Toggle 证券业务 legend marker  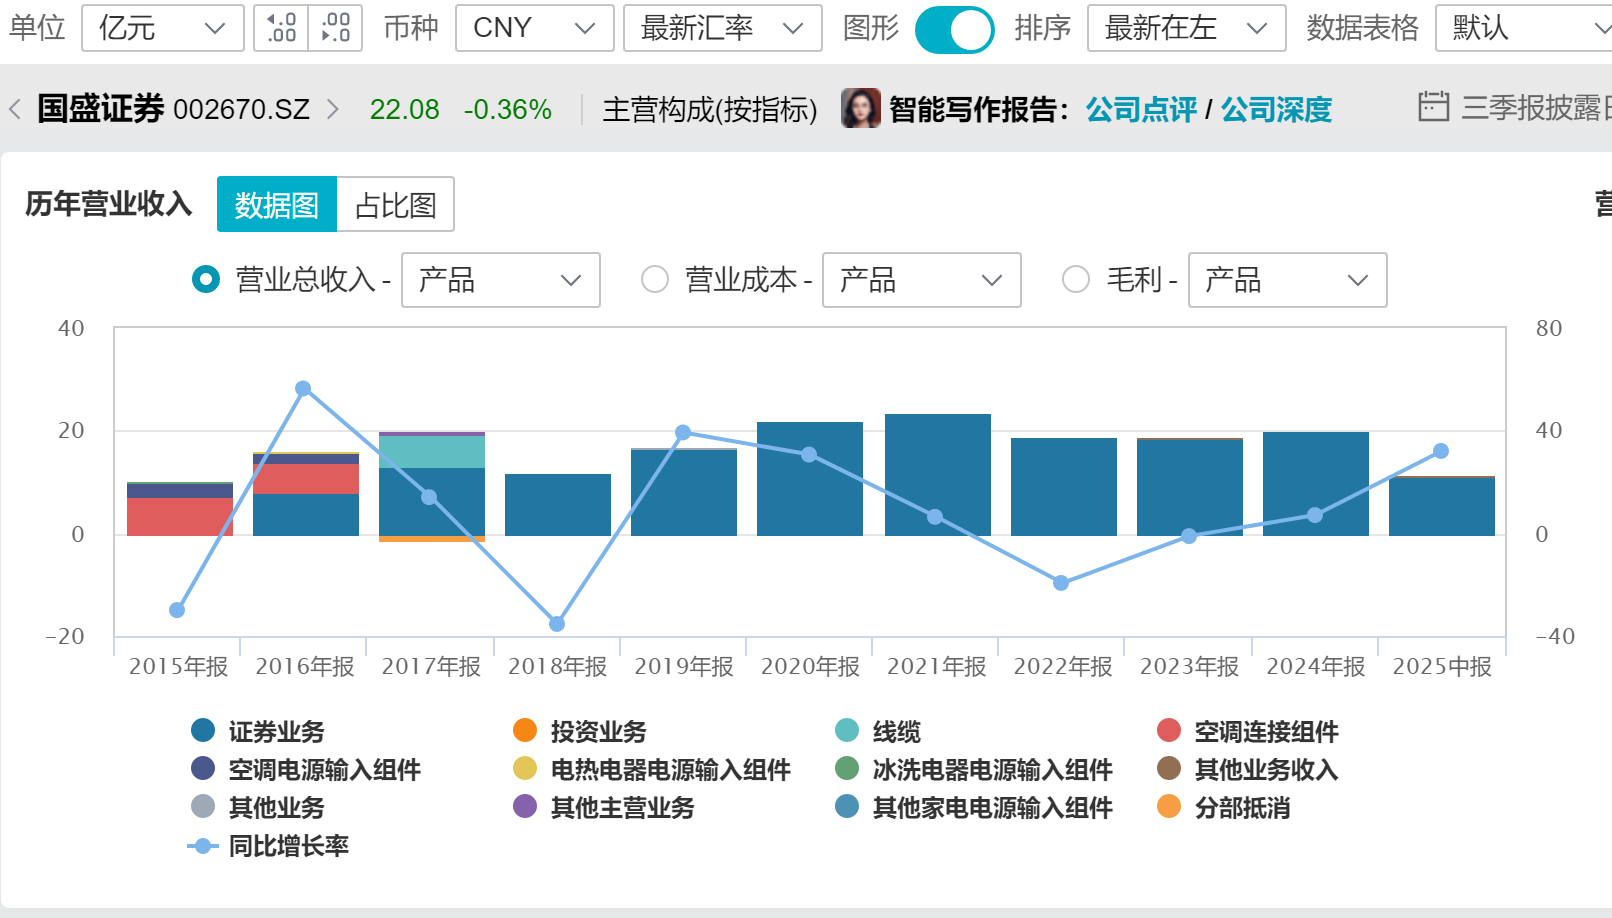point(203,731)
